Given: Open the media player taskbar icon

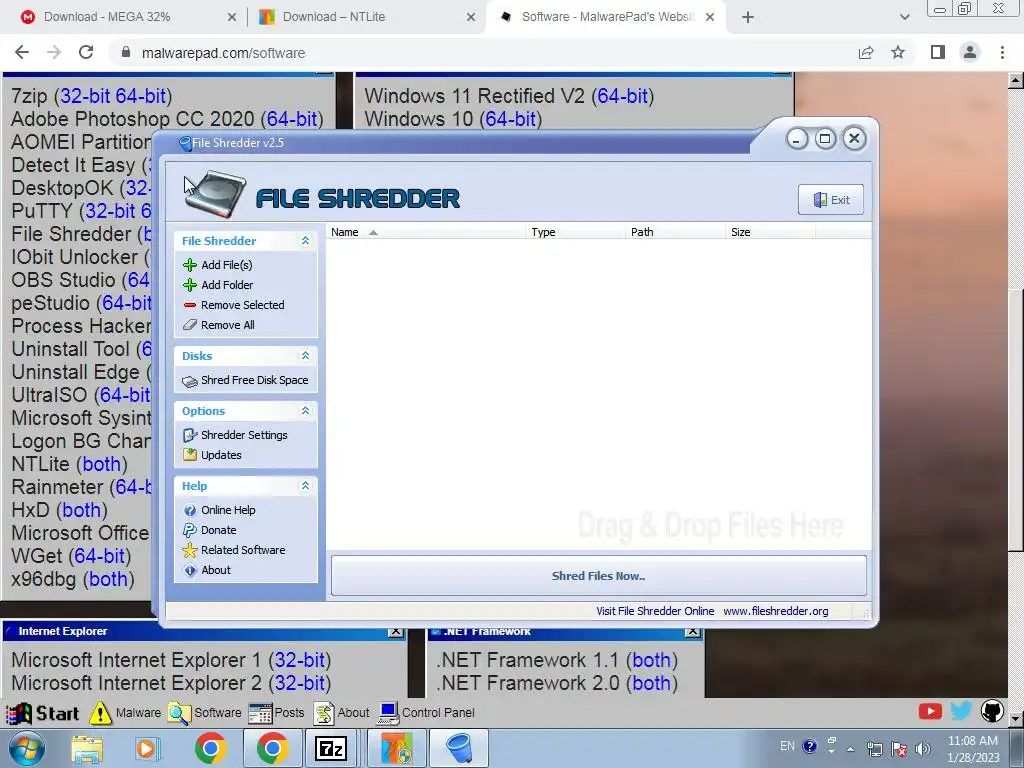Looking at the screenshot, I should click(148, 749).
